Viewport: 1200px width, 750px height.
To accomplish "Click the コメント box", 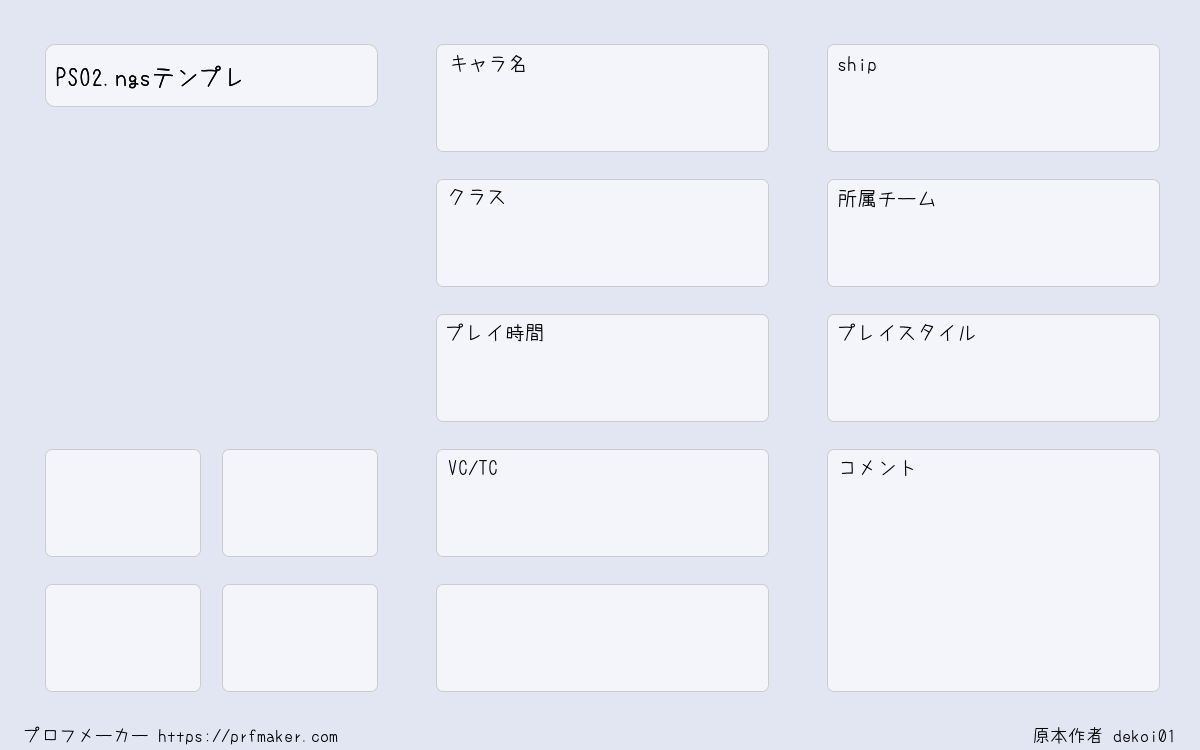I will click(x=993, y=570).
